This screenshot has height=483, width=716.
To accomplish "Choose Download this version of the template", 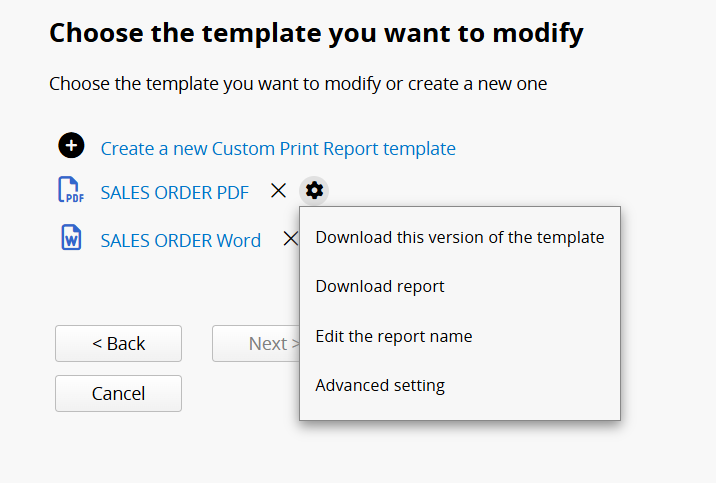I will coord(460,237).
